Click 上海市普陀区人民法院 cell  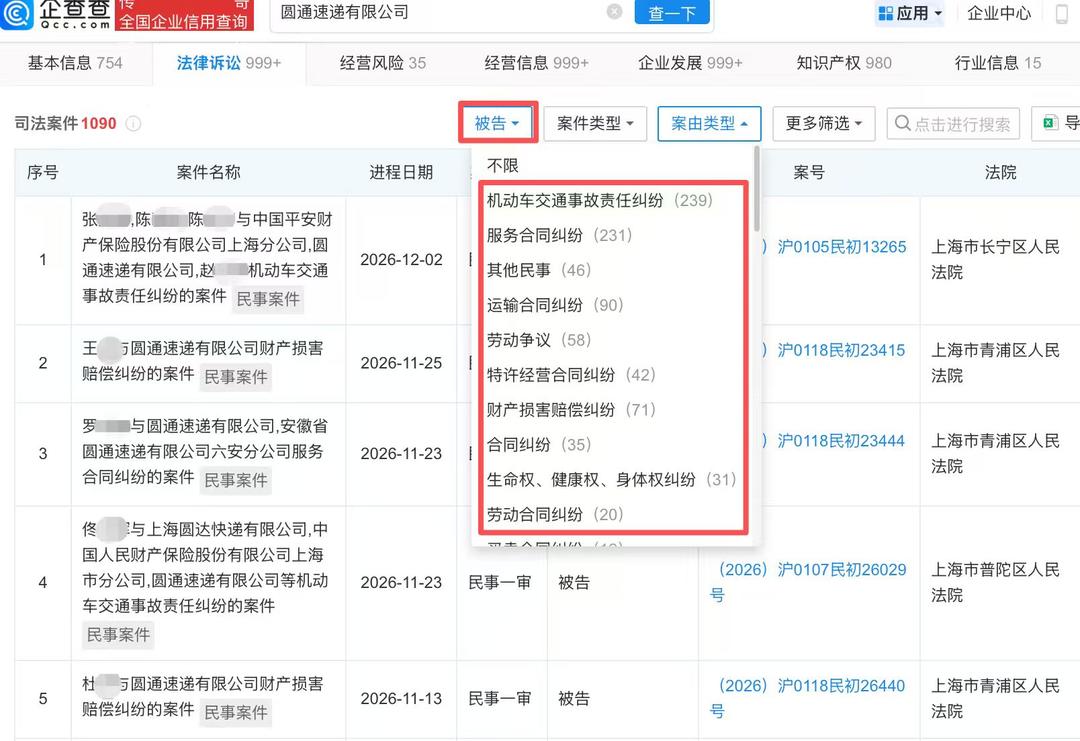[x=995, y=582]
